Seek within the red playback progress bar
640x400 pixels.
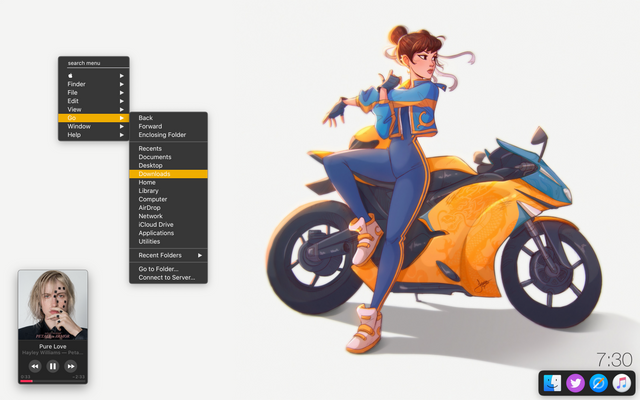tap(53, 381)
